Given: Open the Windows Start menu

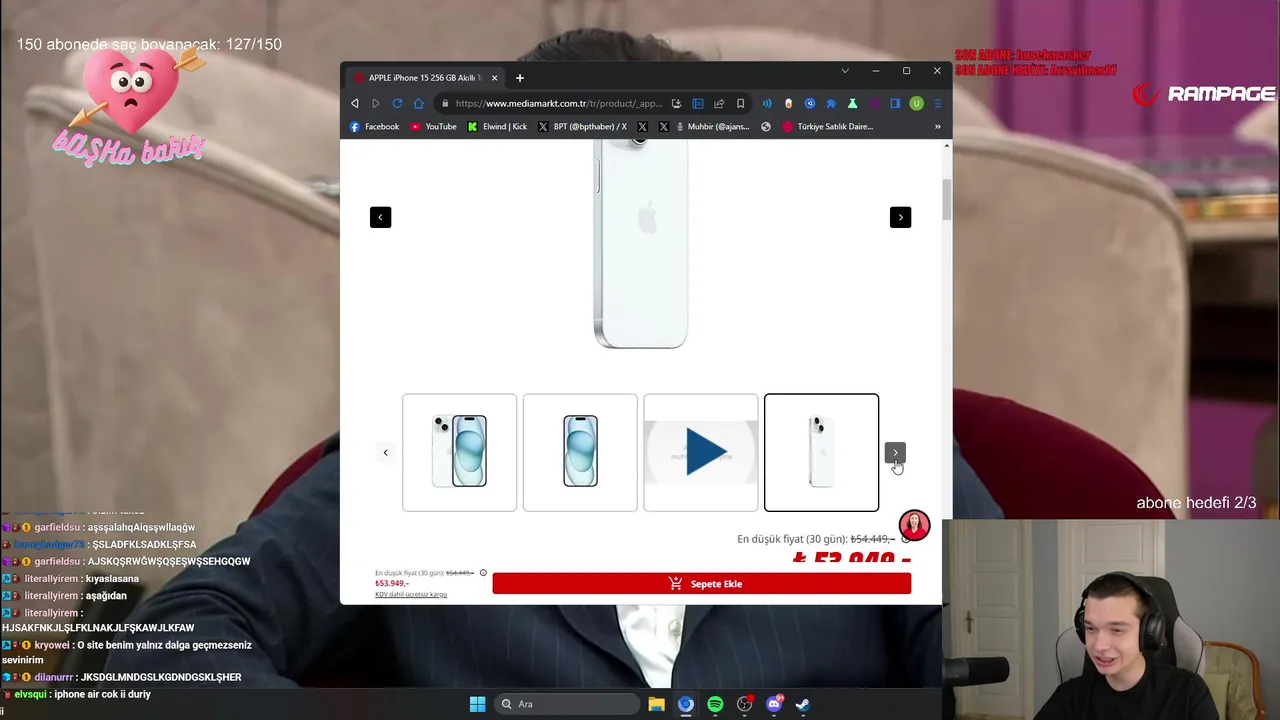Looking at the screenshot, I should coord(477,704).
